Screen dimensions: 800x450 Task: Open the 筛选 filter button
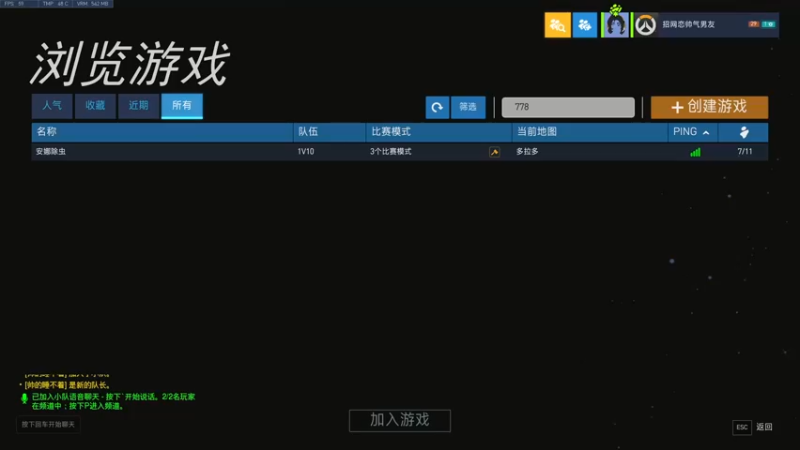coord(468,107)
